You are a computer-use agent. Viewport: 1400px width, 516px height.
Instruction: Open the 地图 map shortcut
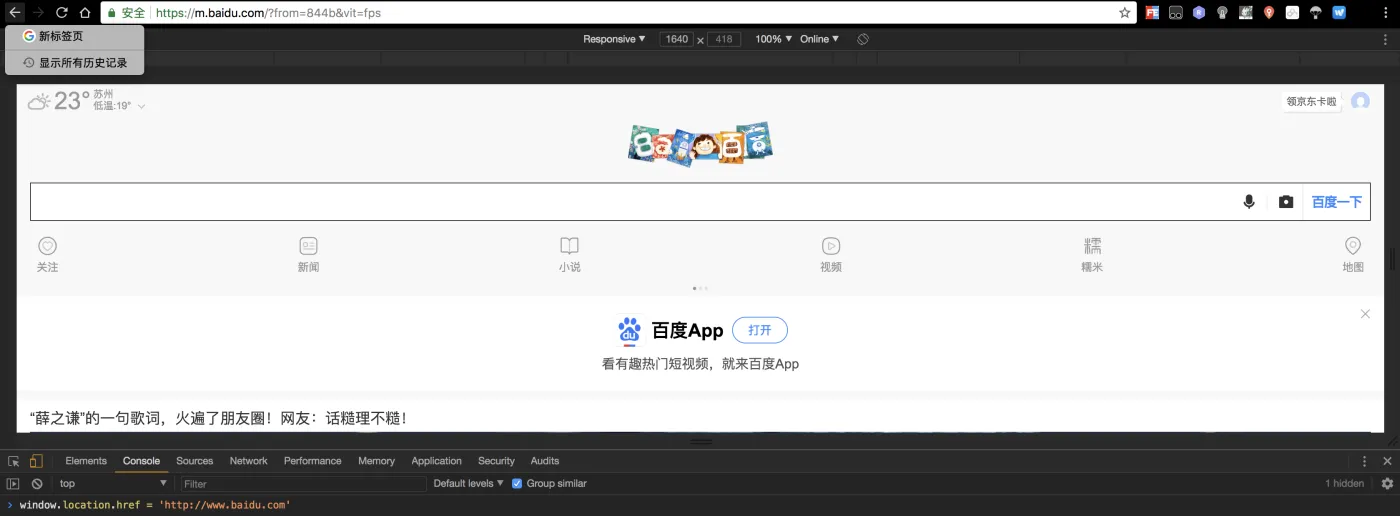coord(1353,254)
